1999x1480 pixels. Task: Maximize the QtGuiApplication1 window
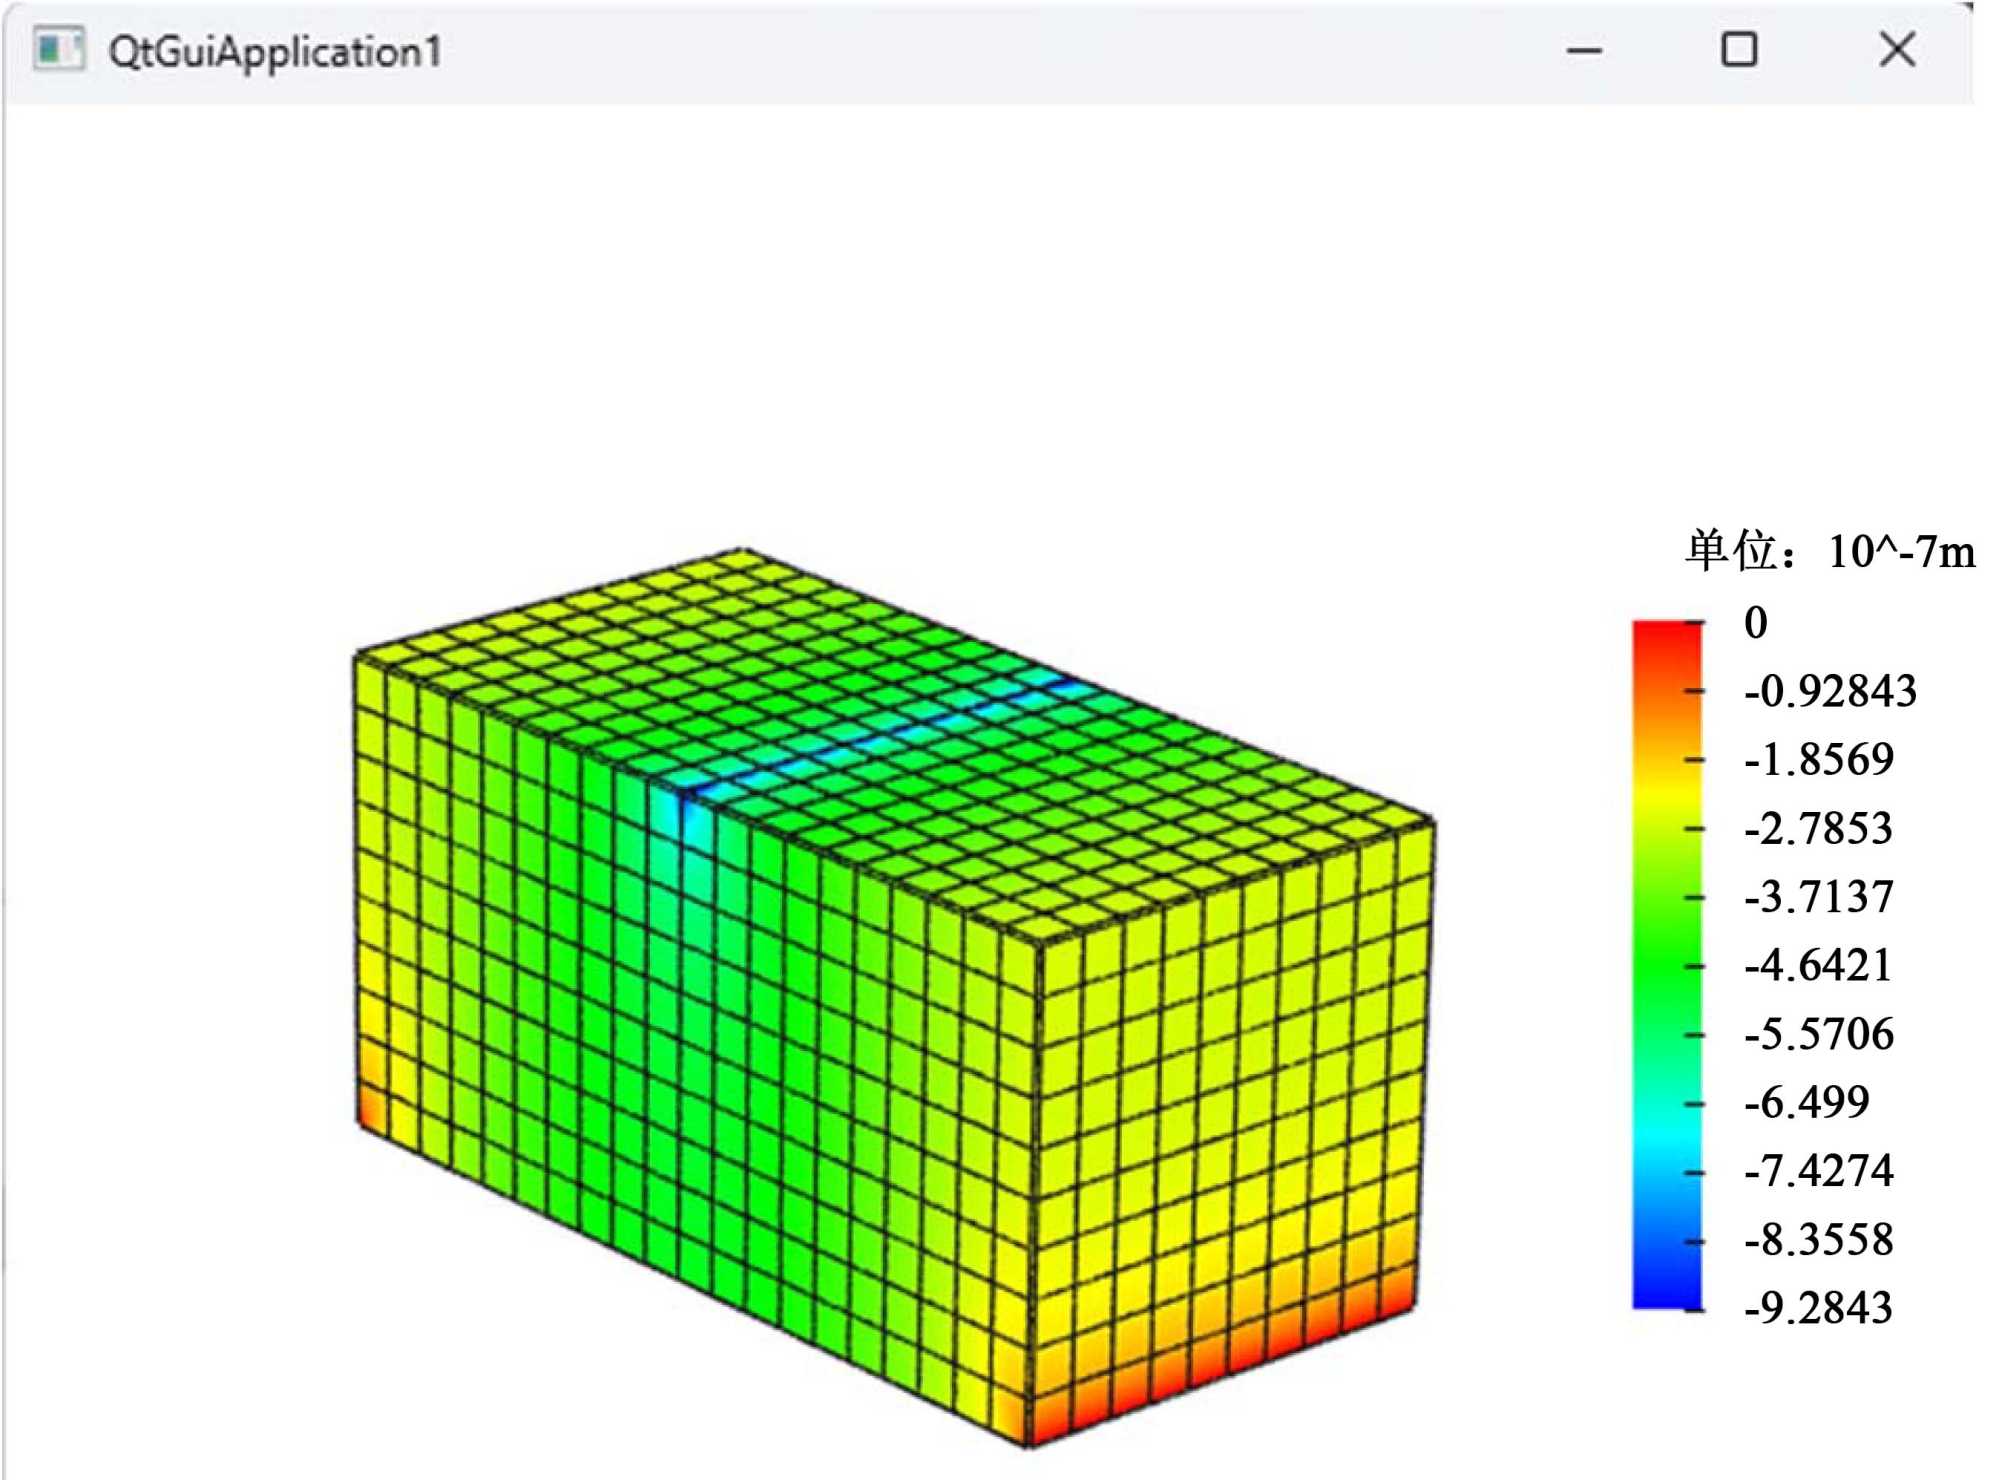pos(1739,49)
